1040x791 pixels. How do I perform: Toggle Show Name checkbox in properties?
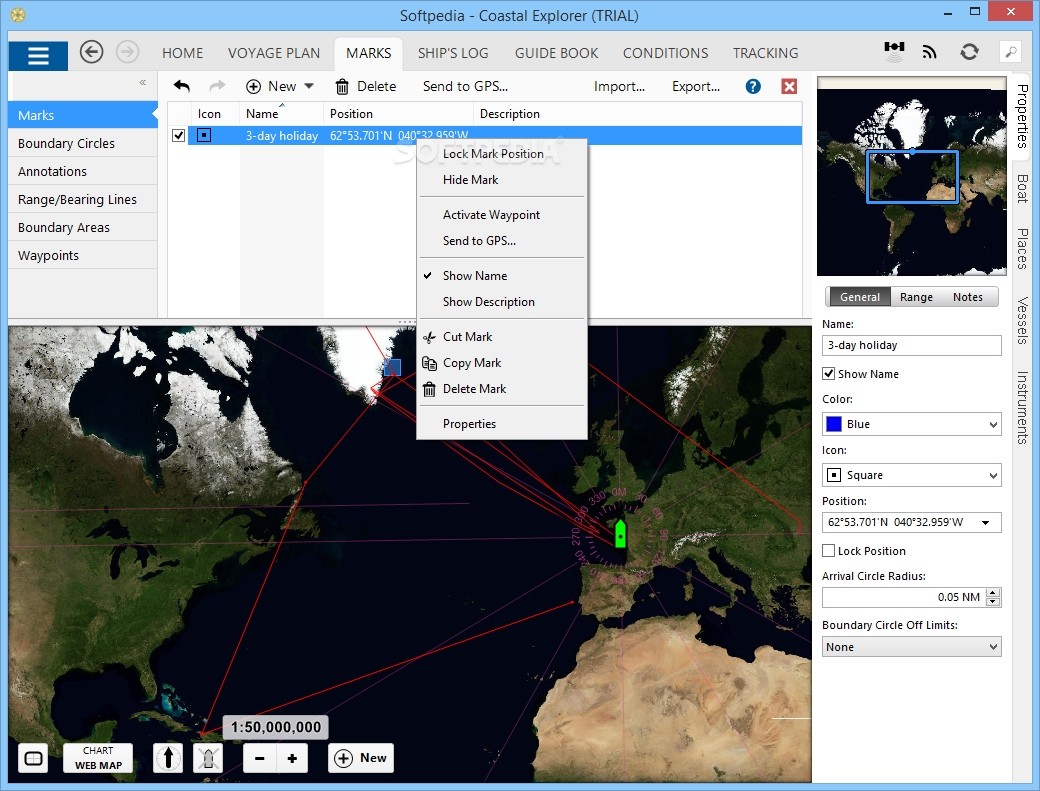point(828,373)
